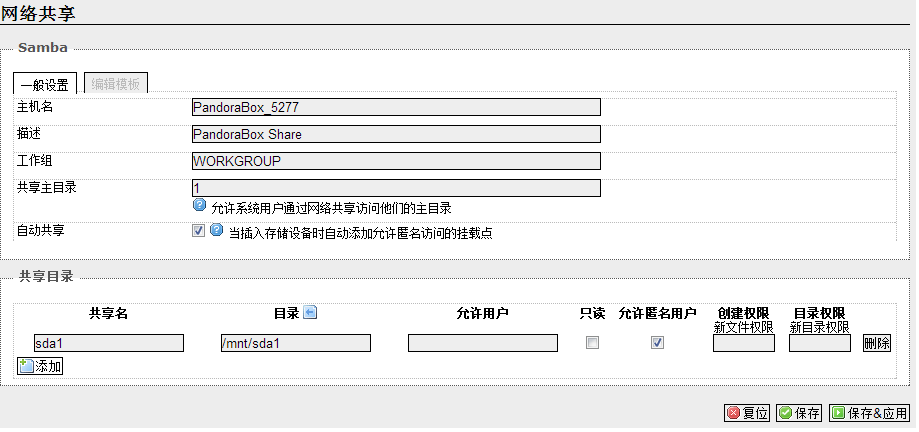
Task: Focus the 主机名 field PandoraBox_5277
Action: tap(396, 107)
